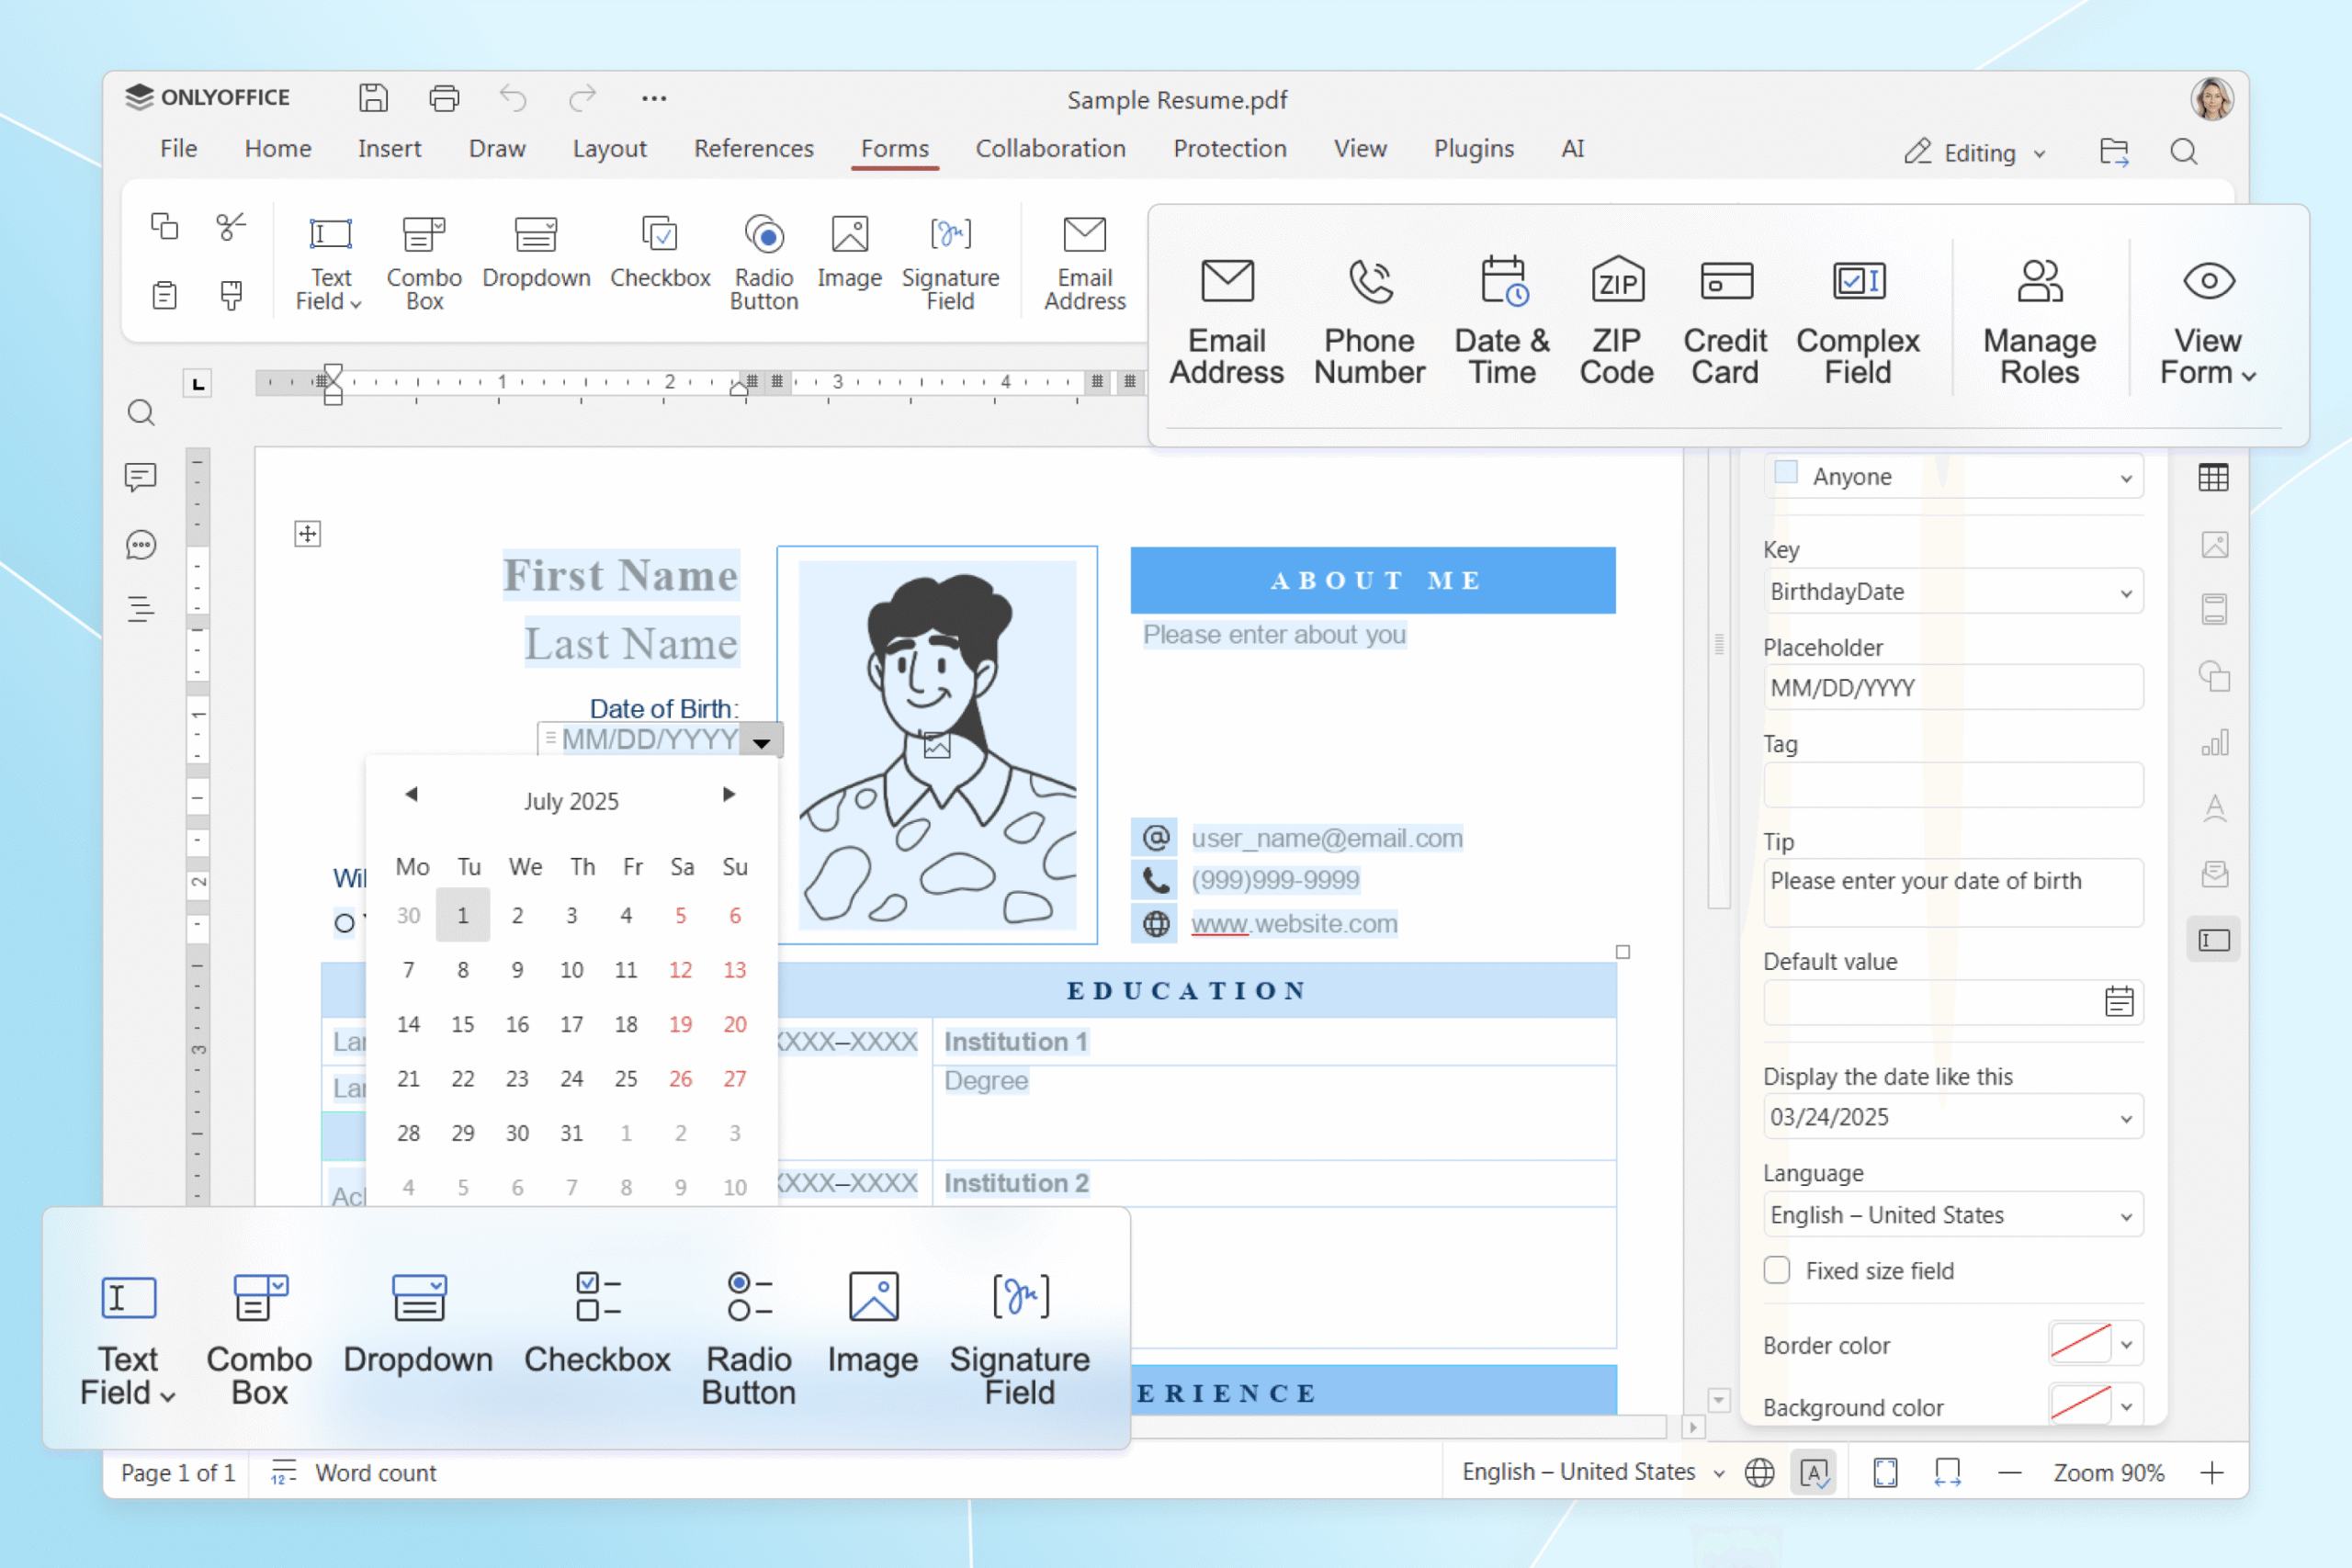
Task: Open the Comments panel in left sidebar
Action: pos(141,478)
